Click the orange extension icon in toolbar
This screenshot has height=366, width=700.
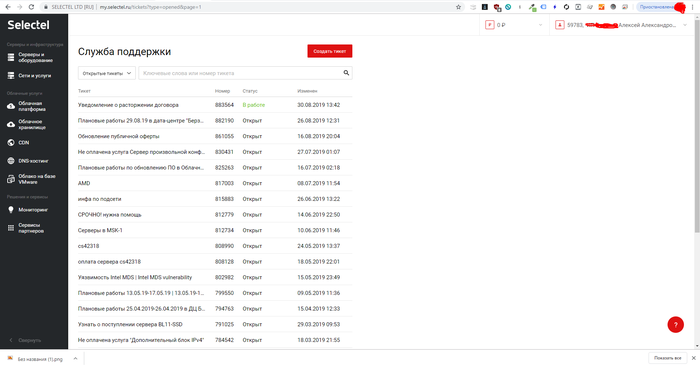tap(601, 7)
